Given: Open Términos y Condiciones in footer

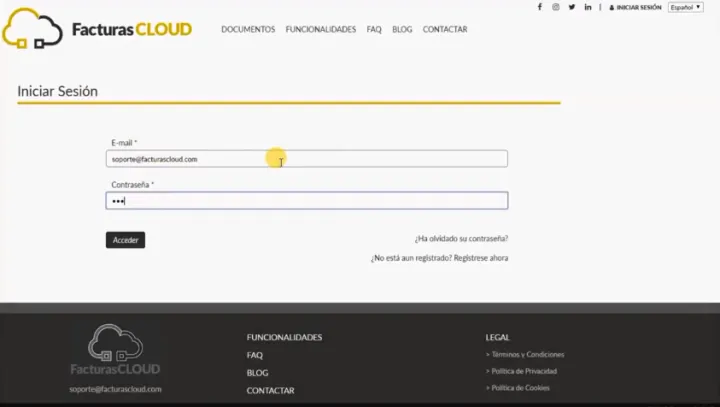Looking at the screenshot, I should pyautogui.click(x=527, y=354).
